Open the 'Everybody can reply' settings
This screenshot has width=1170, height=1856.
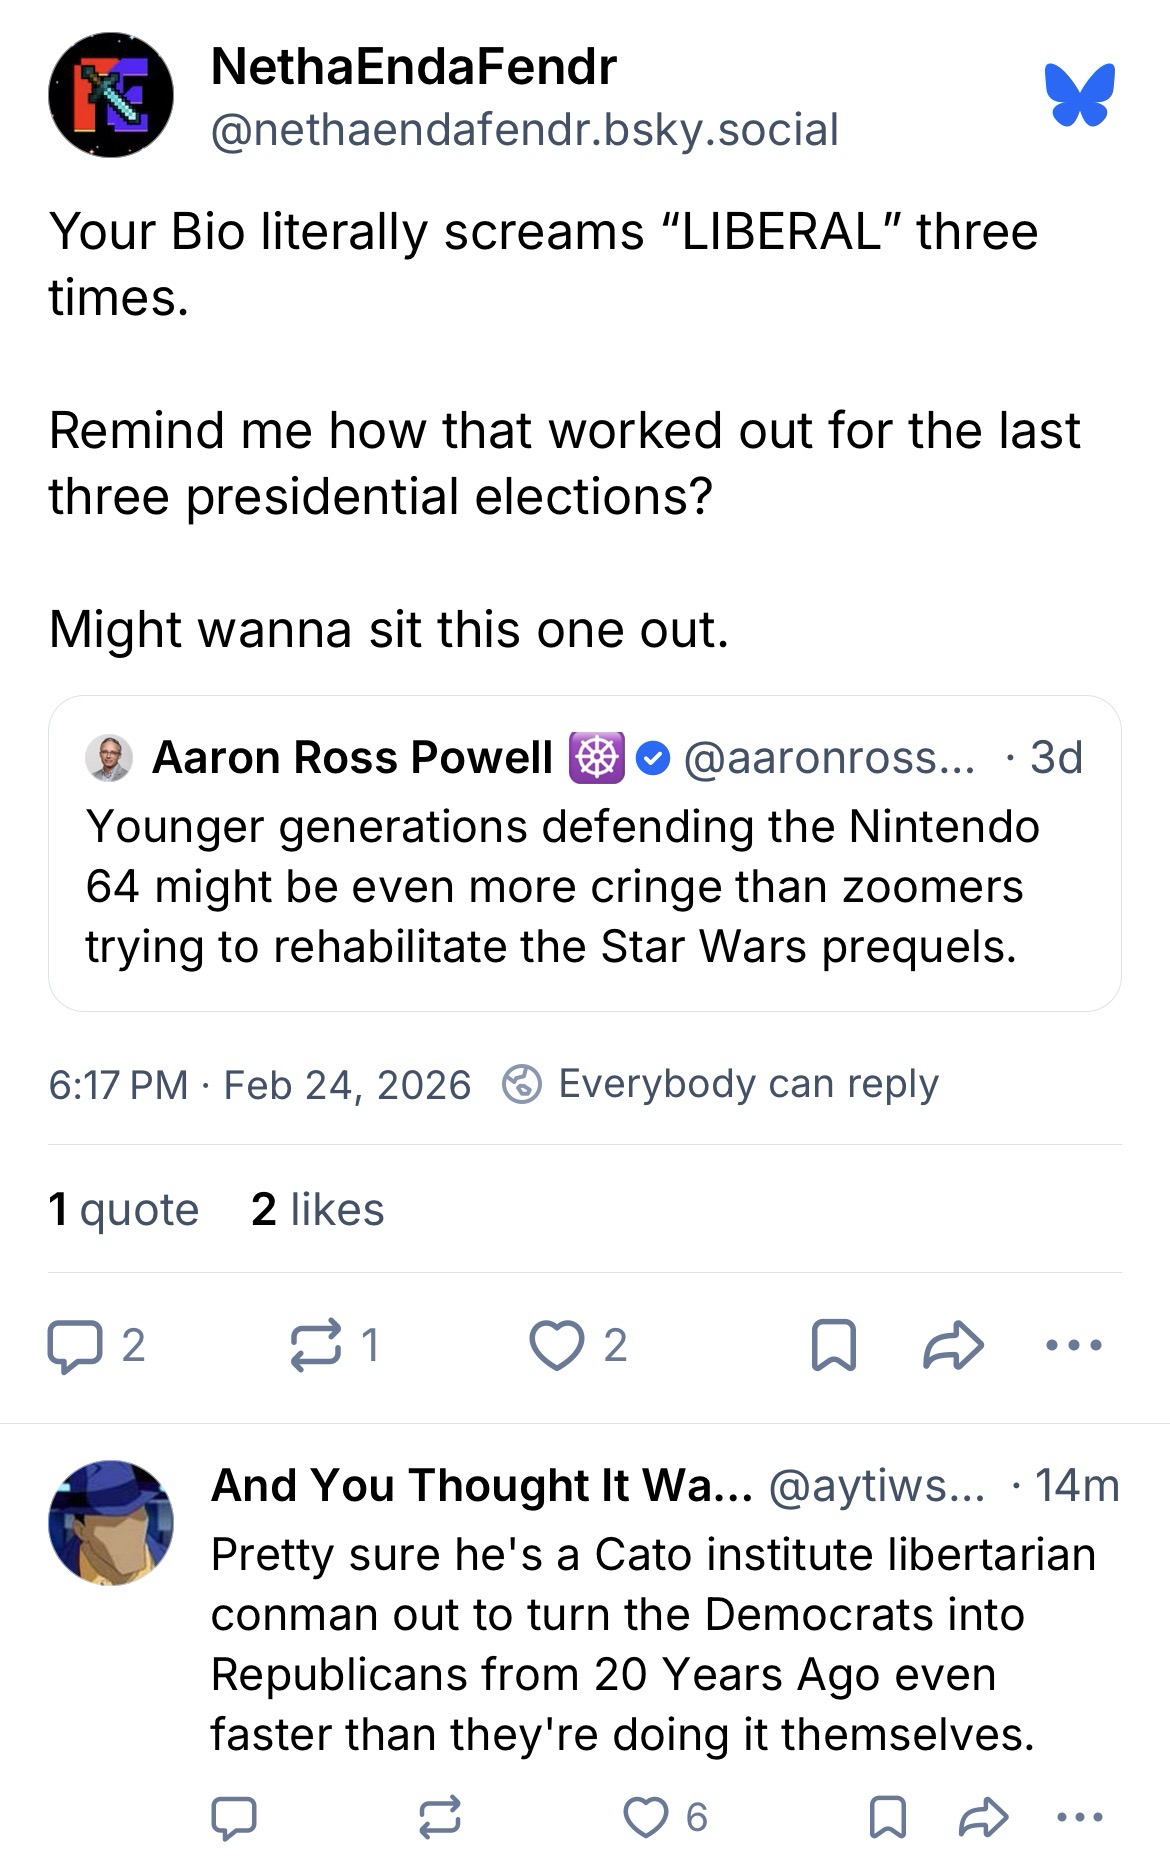pos(720,1085)
